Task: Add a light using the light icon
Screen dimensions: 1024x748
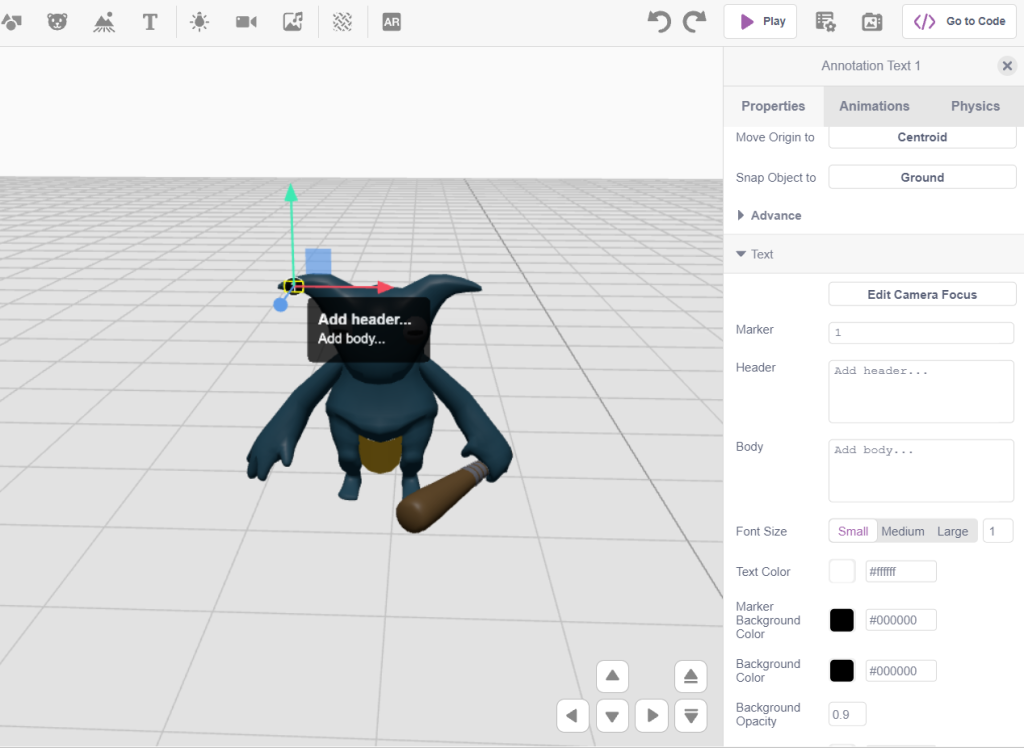Action: [x=199, y=21]
